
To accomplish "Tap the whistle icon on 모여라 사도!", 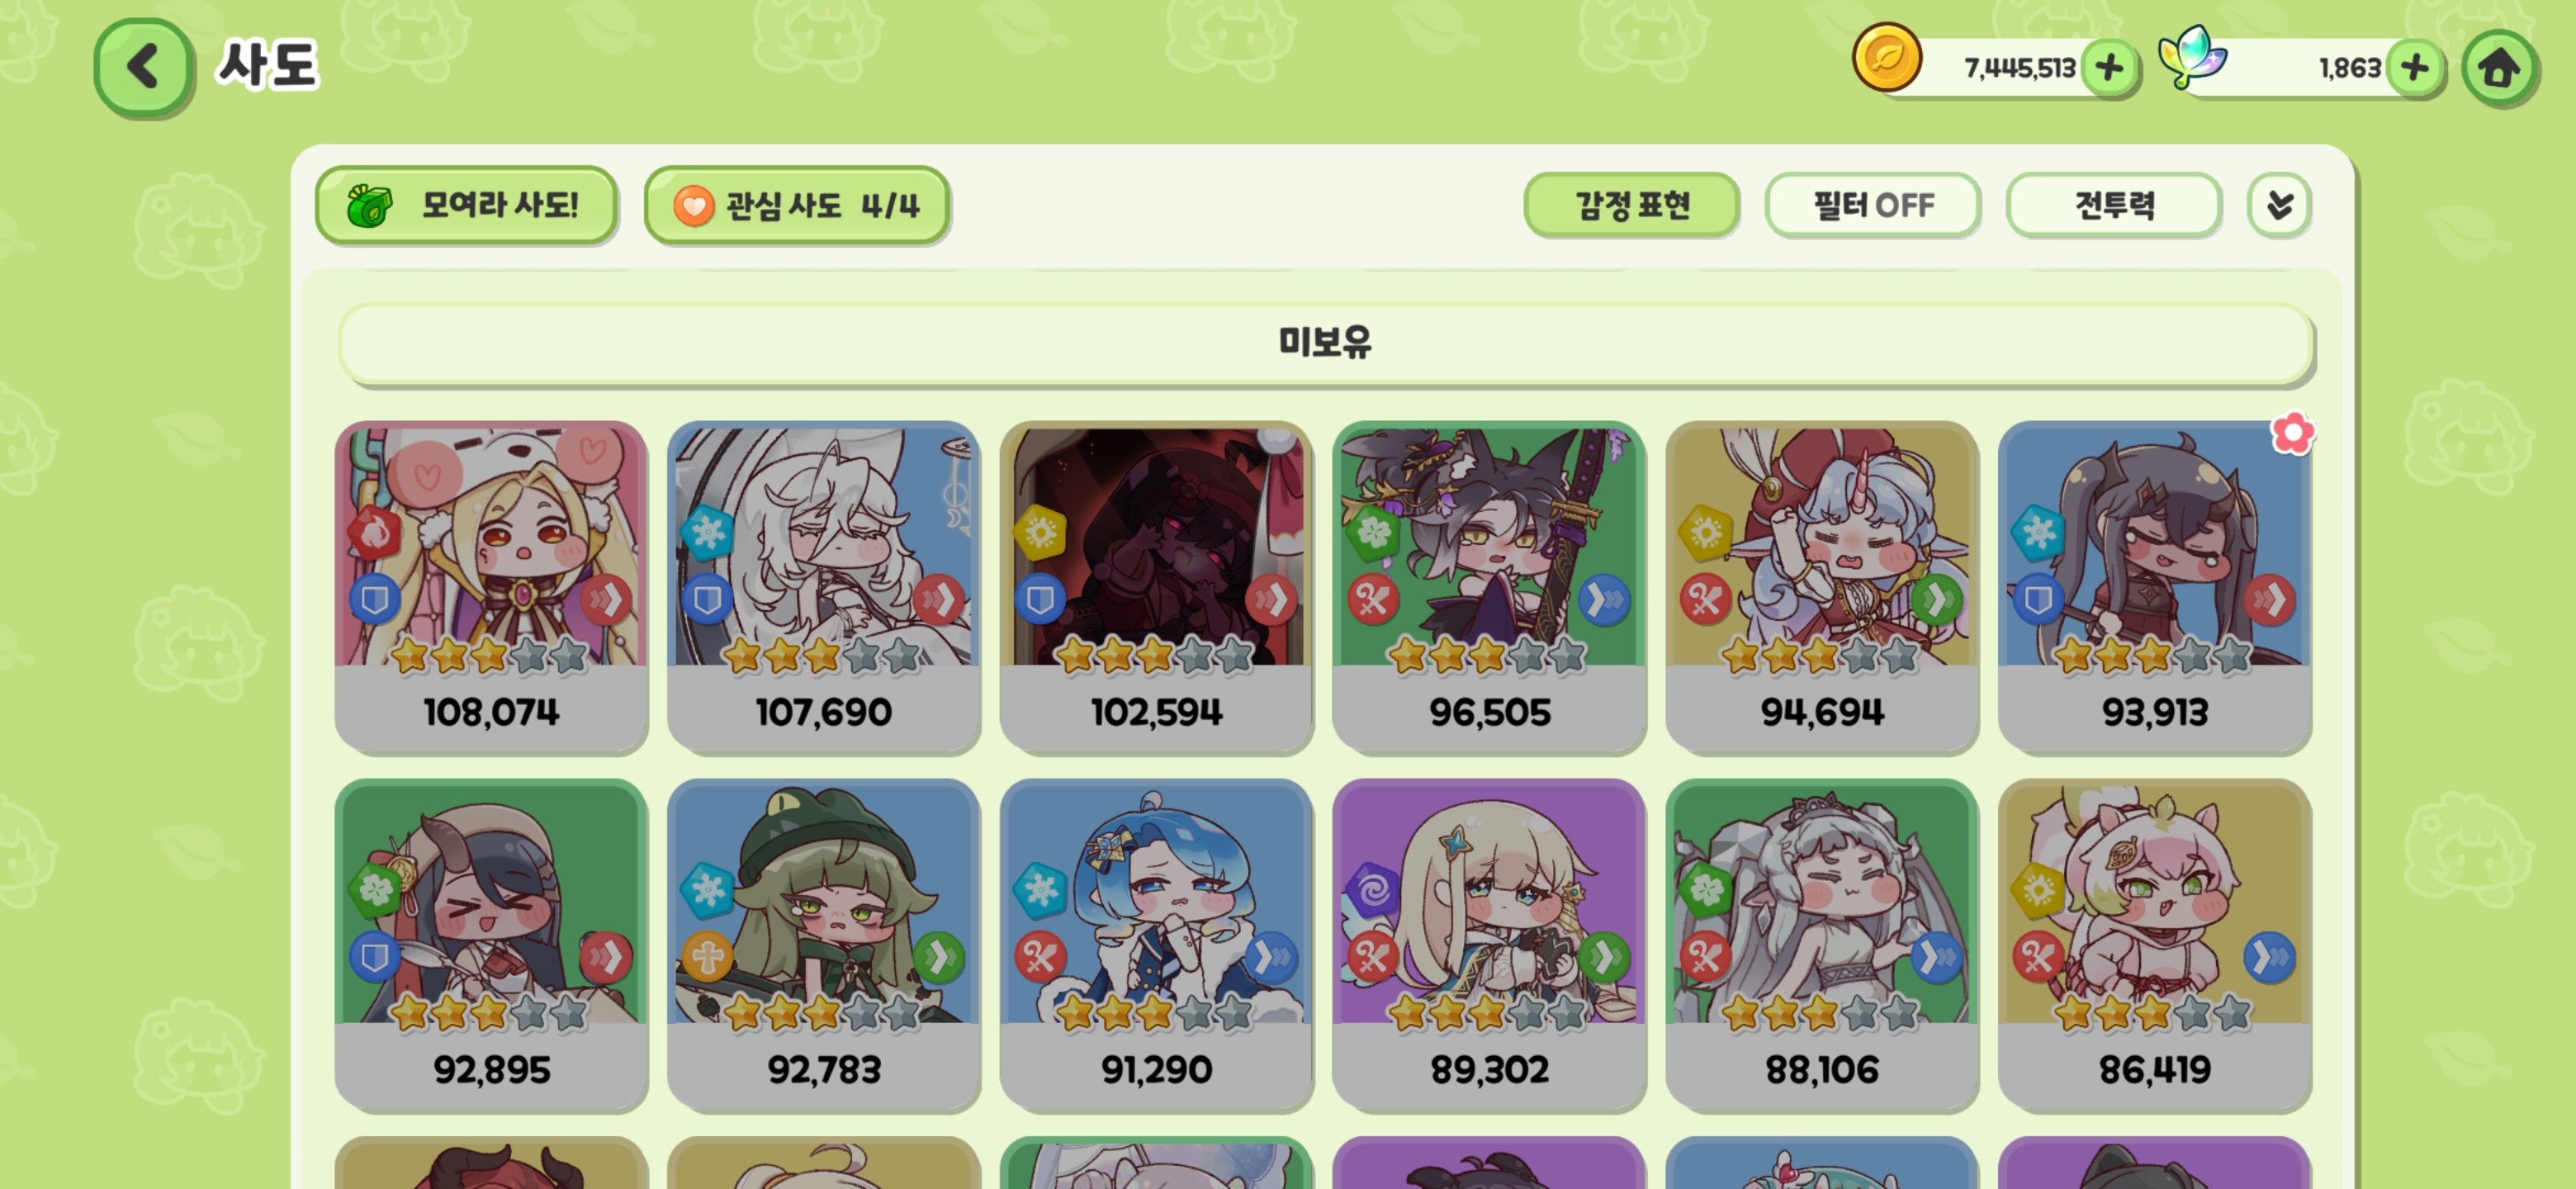I will tap(369, 206).
